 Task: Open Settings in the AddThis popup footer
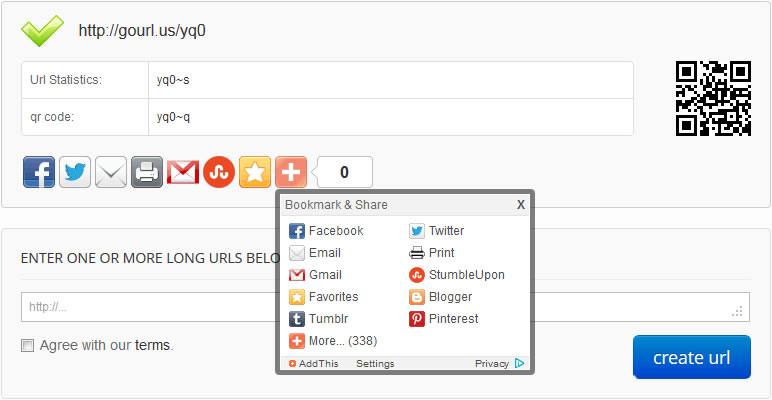(x=375, y=364)
